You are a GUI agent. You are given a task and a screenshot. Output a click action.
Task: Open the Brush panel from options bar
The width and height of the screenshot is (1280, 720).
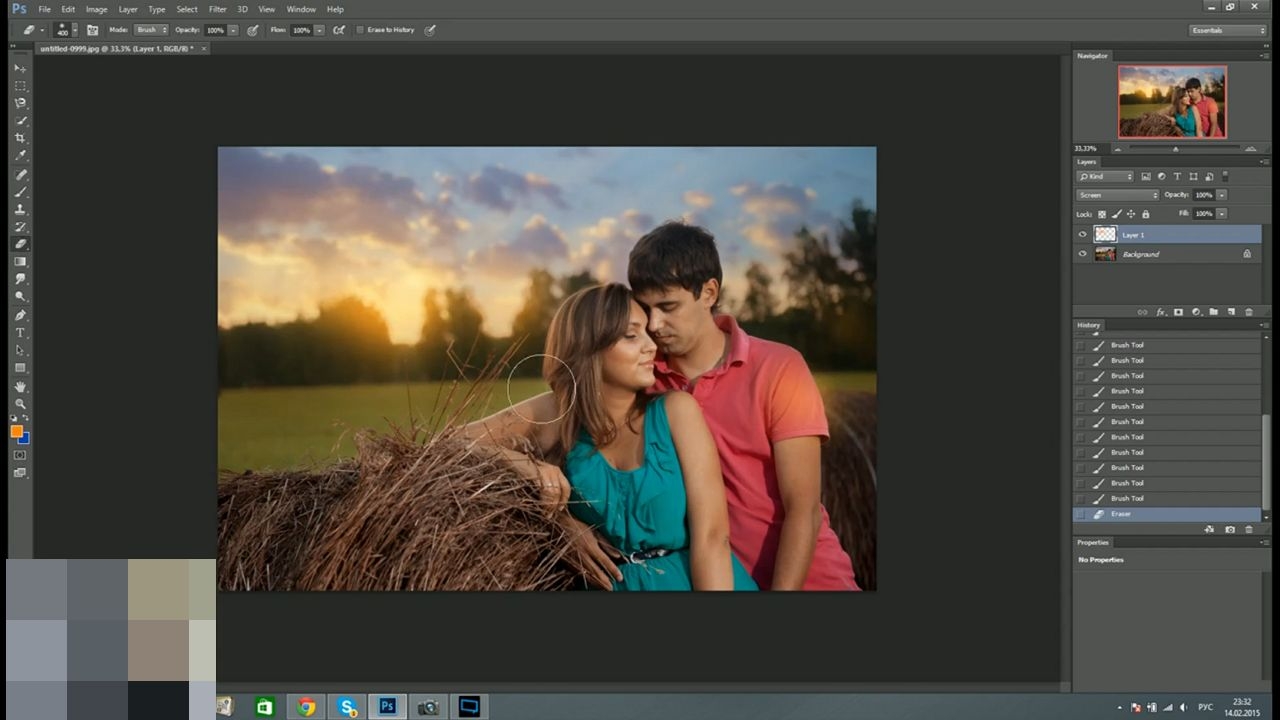(x=92, y=30)
